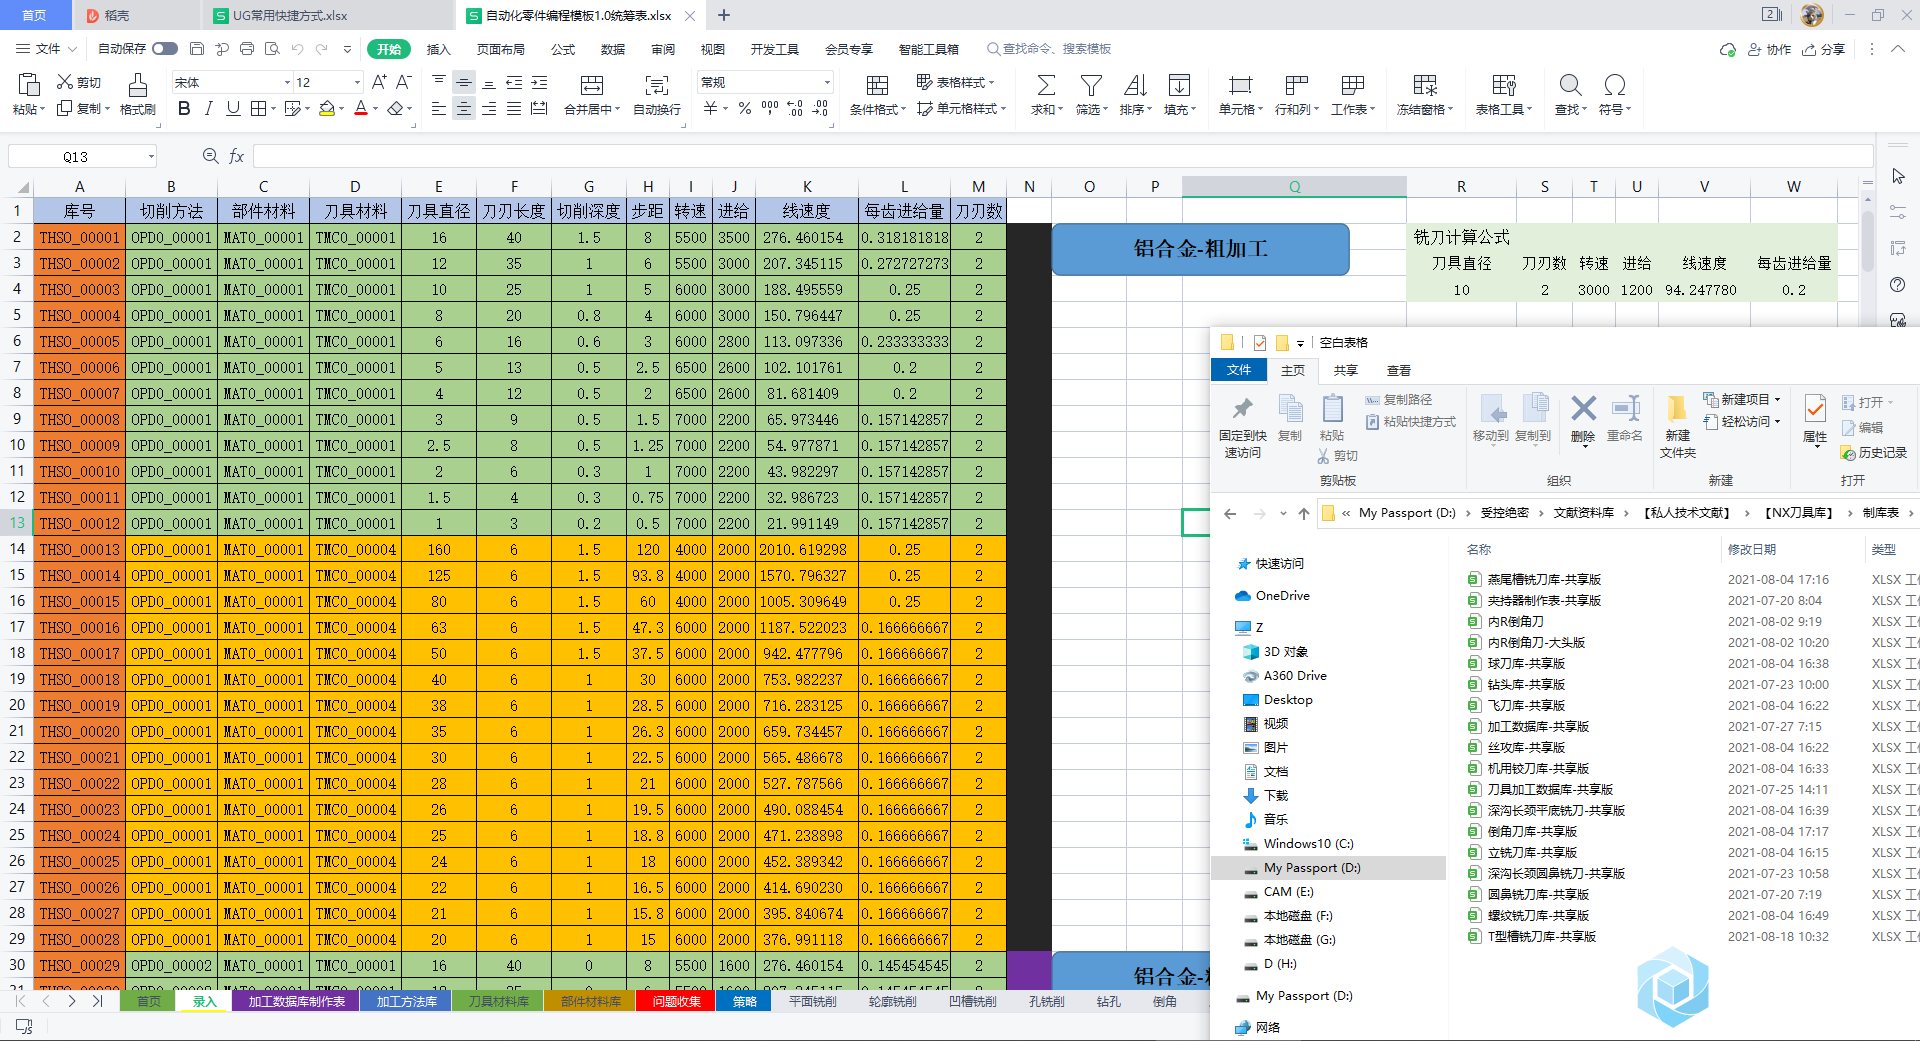Click the save icon in quick access toolbar
Screen dimensions: 1920x1041
click(197, 48)
